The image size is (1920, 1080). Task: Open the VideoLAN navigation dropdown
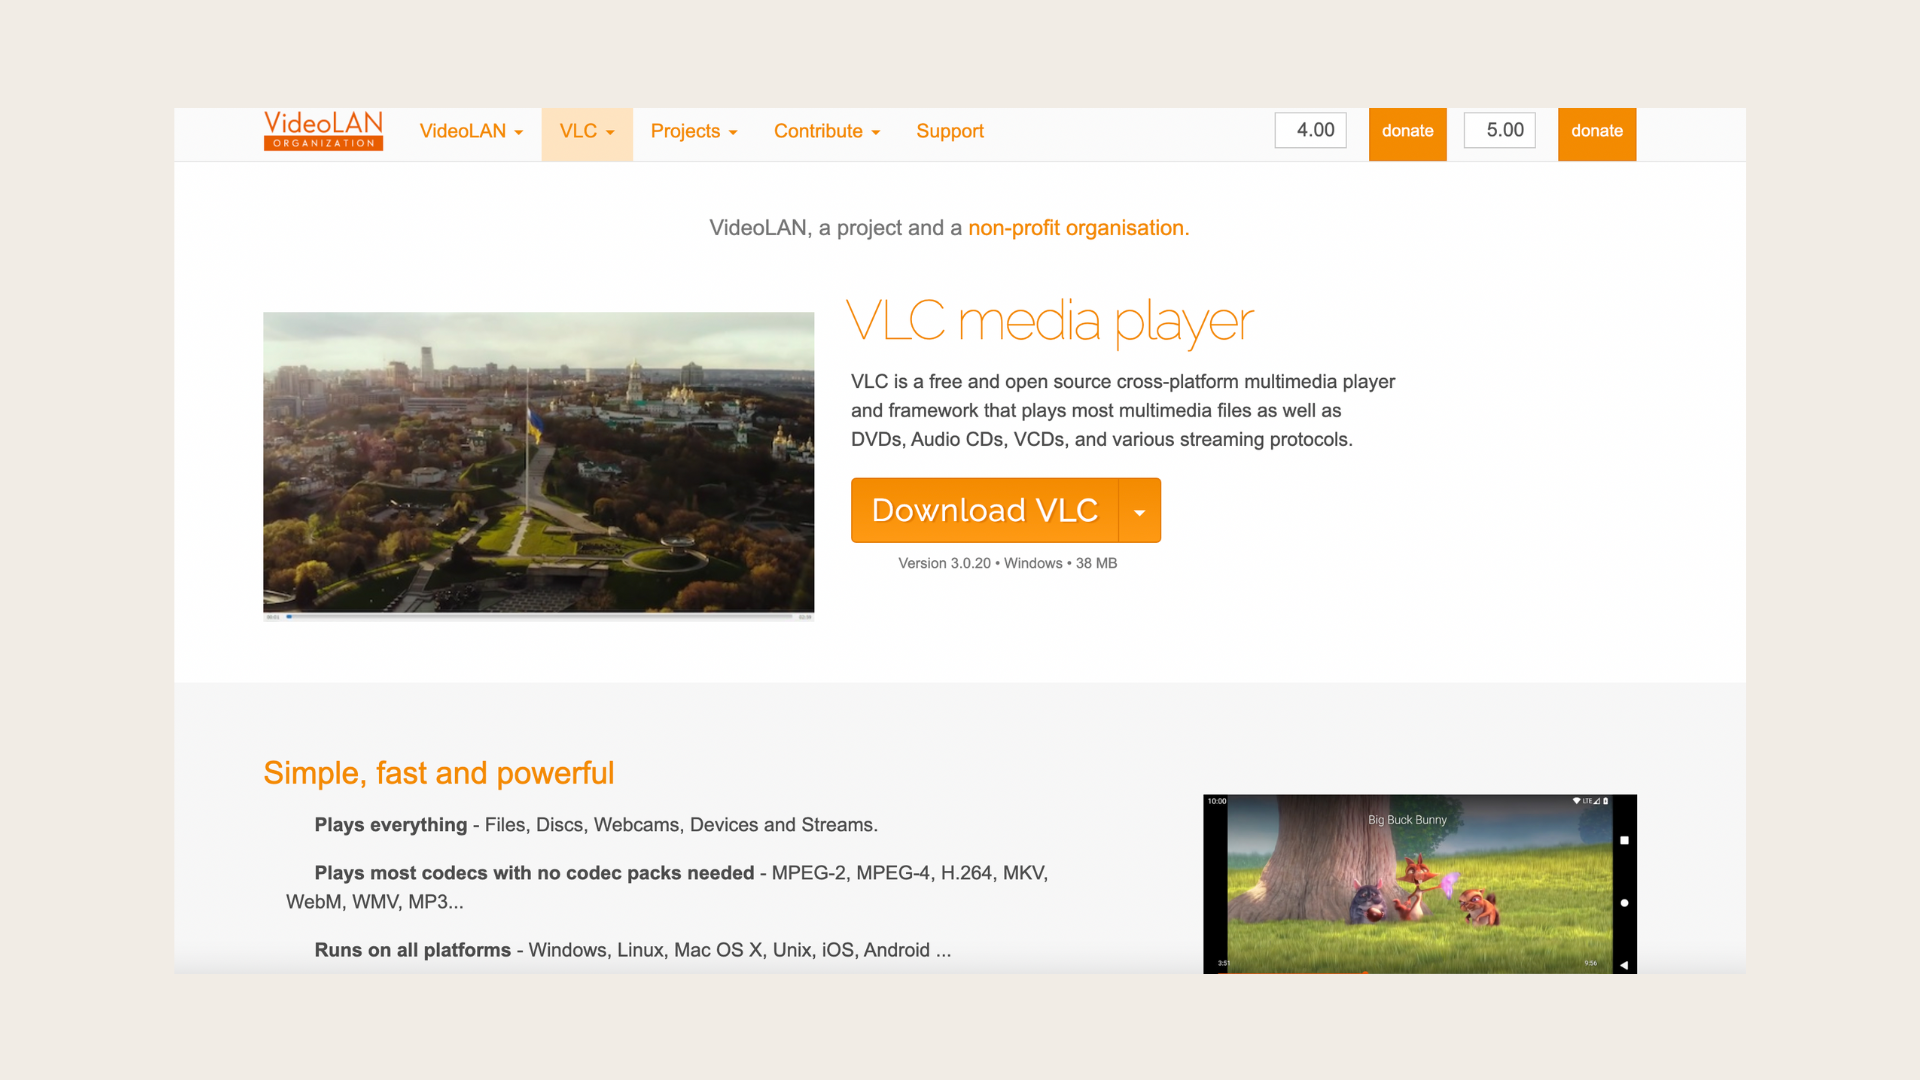point(471,131)
